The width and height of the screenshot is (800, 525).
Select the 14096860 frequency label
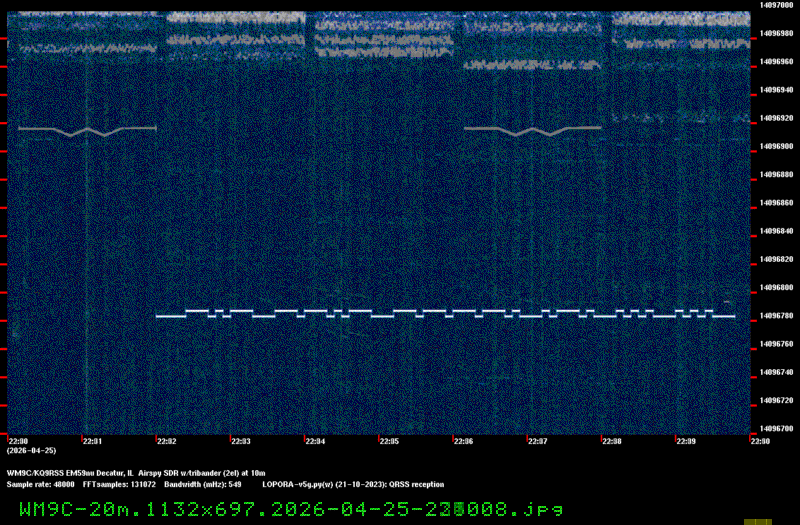(x=776, y=203)
